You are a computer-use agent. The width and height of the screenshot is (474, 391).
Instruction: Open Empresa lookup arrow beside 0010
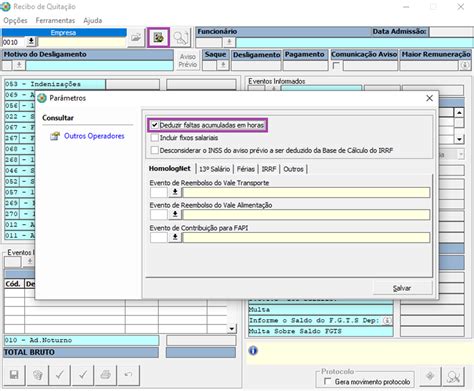click(x=31, y=42)
